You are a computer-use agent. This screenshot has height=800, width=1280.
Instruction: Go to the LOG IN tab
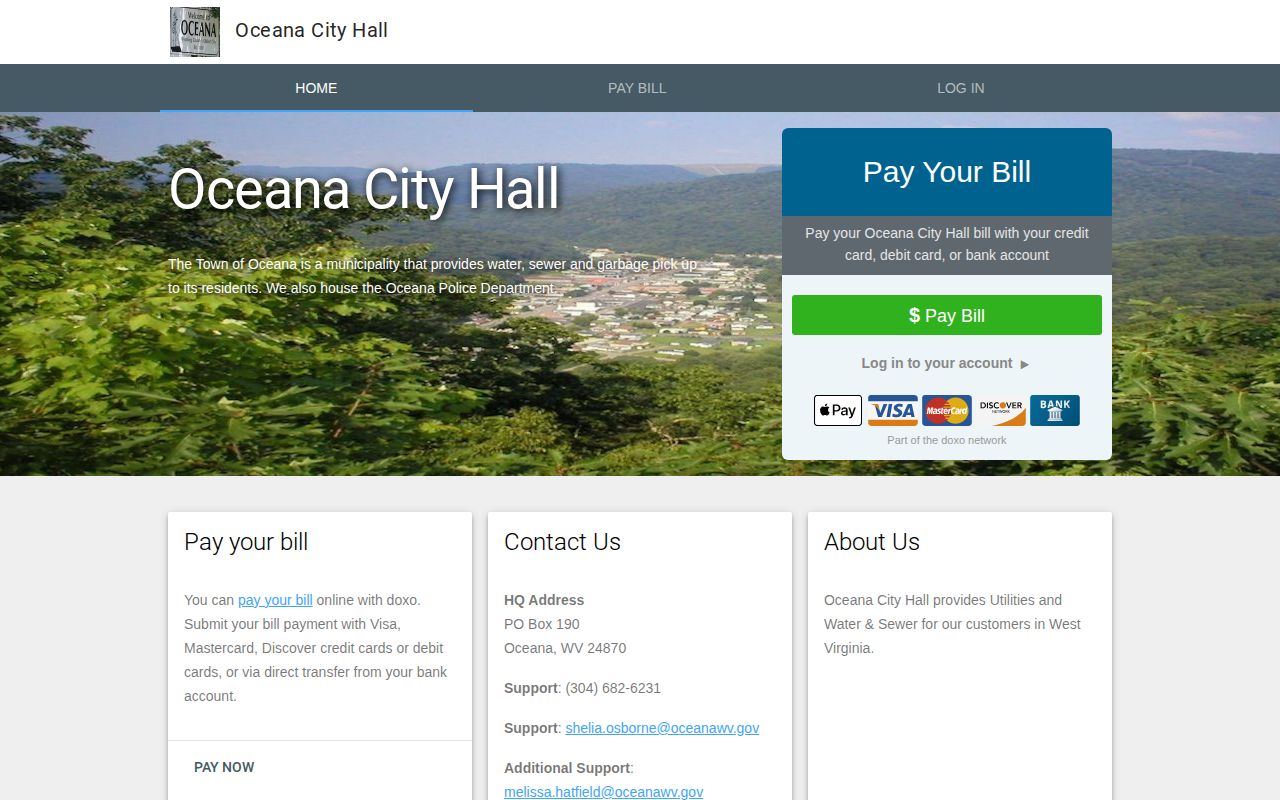(960, 88)
